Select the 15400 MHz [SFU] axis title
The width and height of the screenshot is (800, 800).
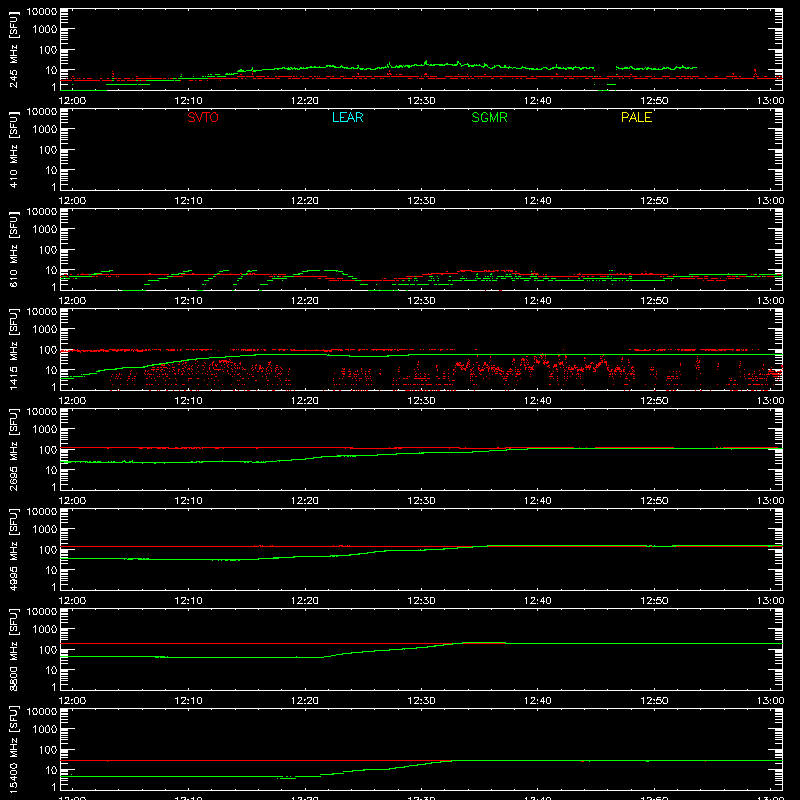click(14, 749)
